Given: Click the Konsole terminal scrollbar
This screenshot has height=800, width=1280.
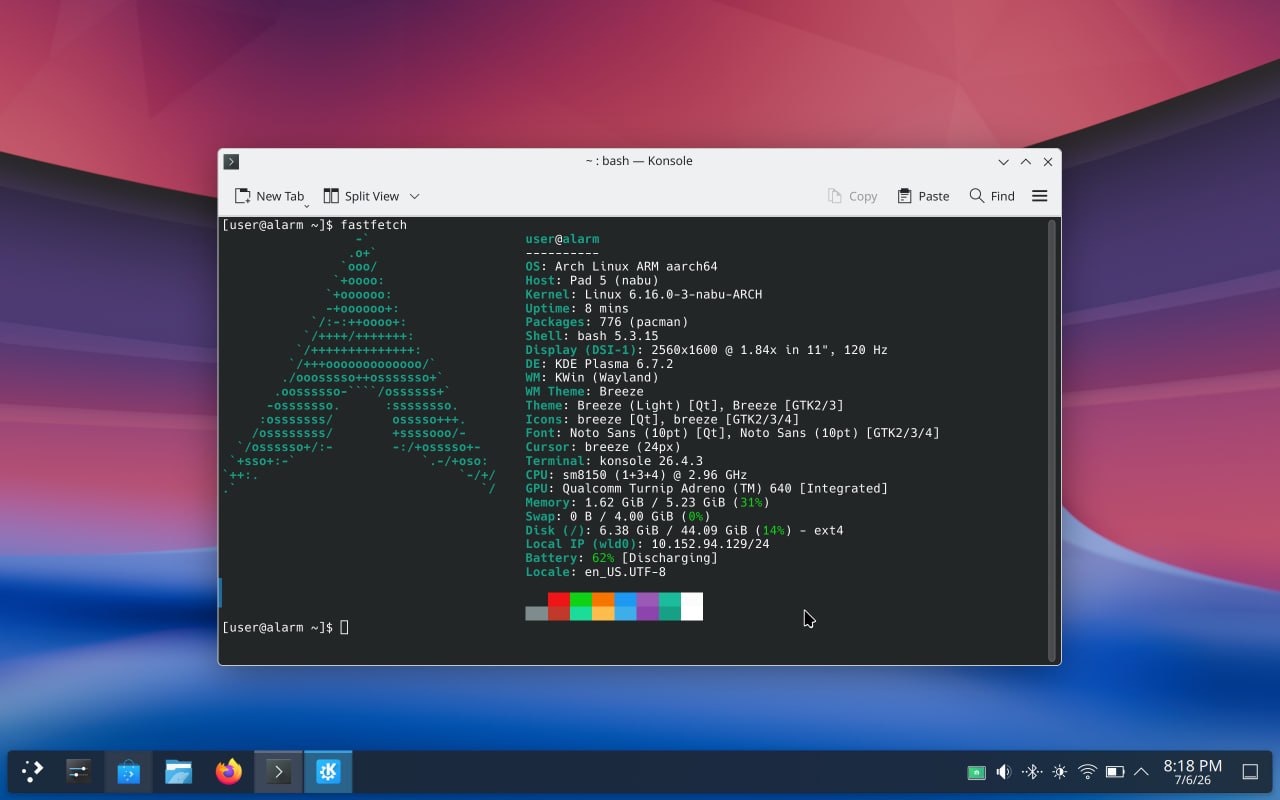Looking at the screenshot, I should [x=1051, y=440].
